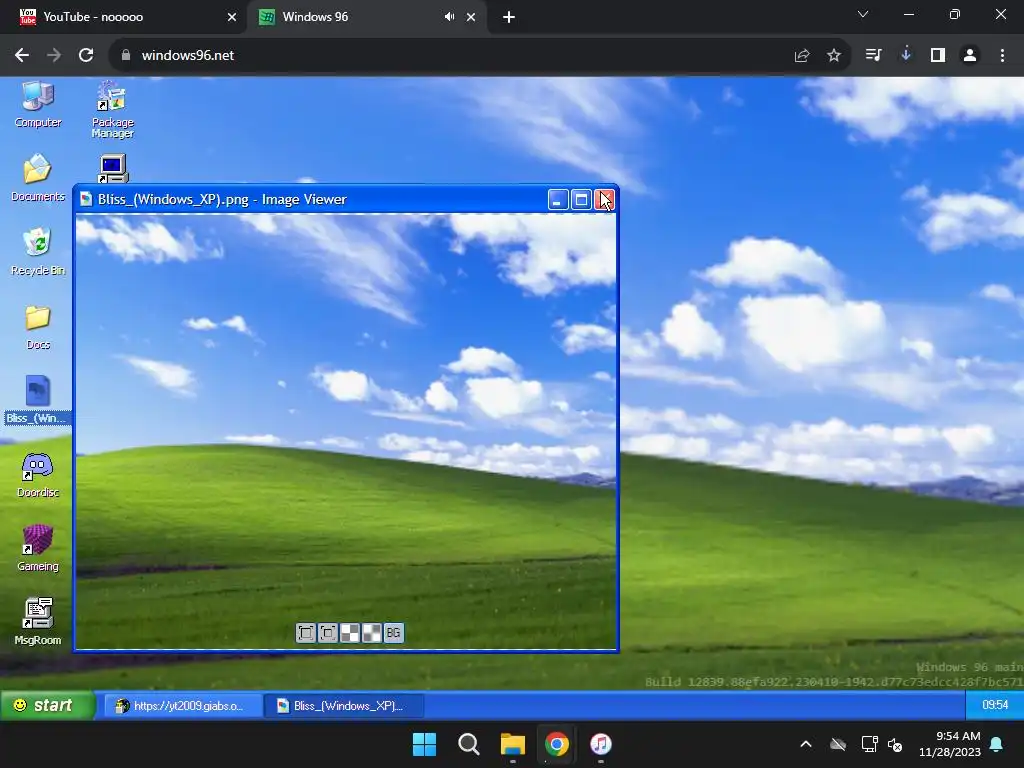Click the muted volume tray icon
Viewport: 1024px width, 768px height.
click(x=895, y=744)
